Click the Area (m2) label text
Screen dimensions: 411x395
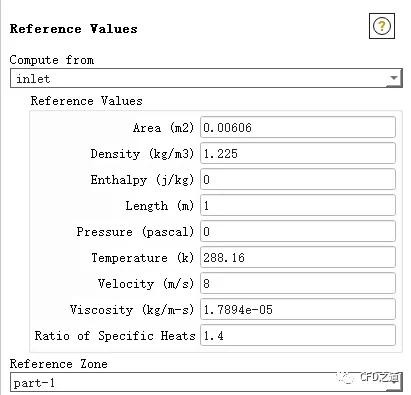tap(163, 128)
